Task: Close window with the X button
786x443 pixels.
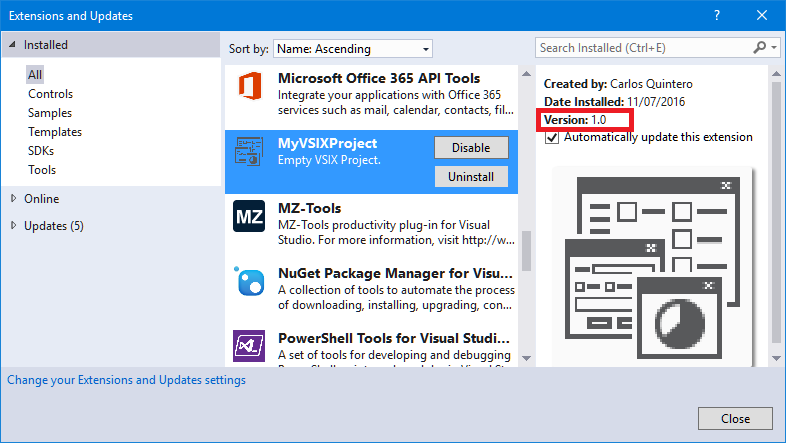Action: click(x=762, y=15)
